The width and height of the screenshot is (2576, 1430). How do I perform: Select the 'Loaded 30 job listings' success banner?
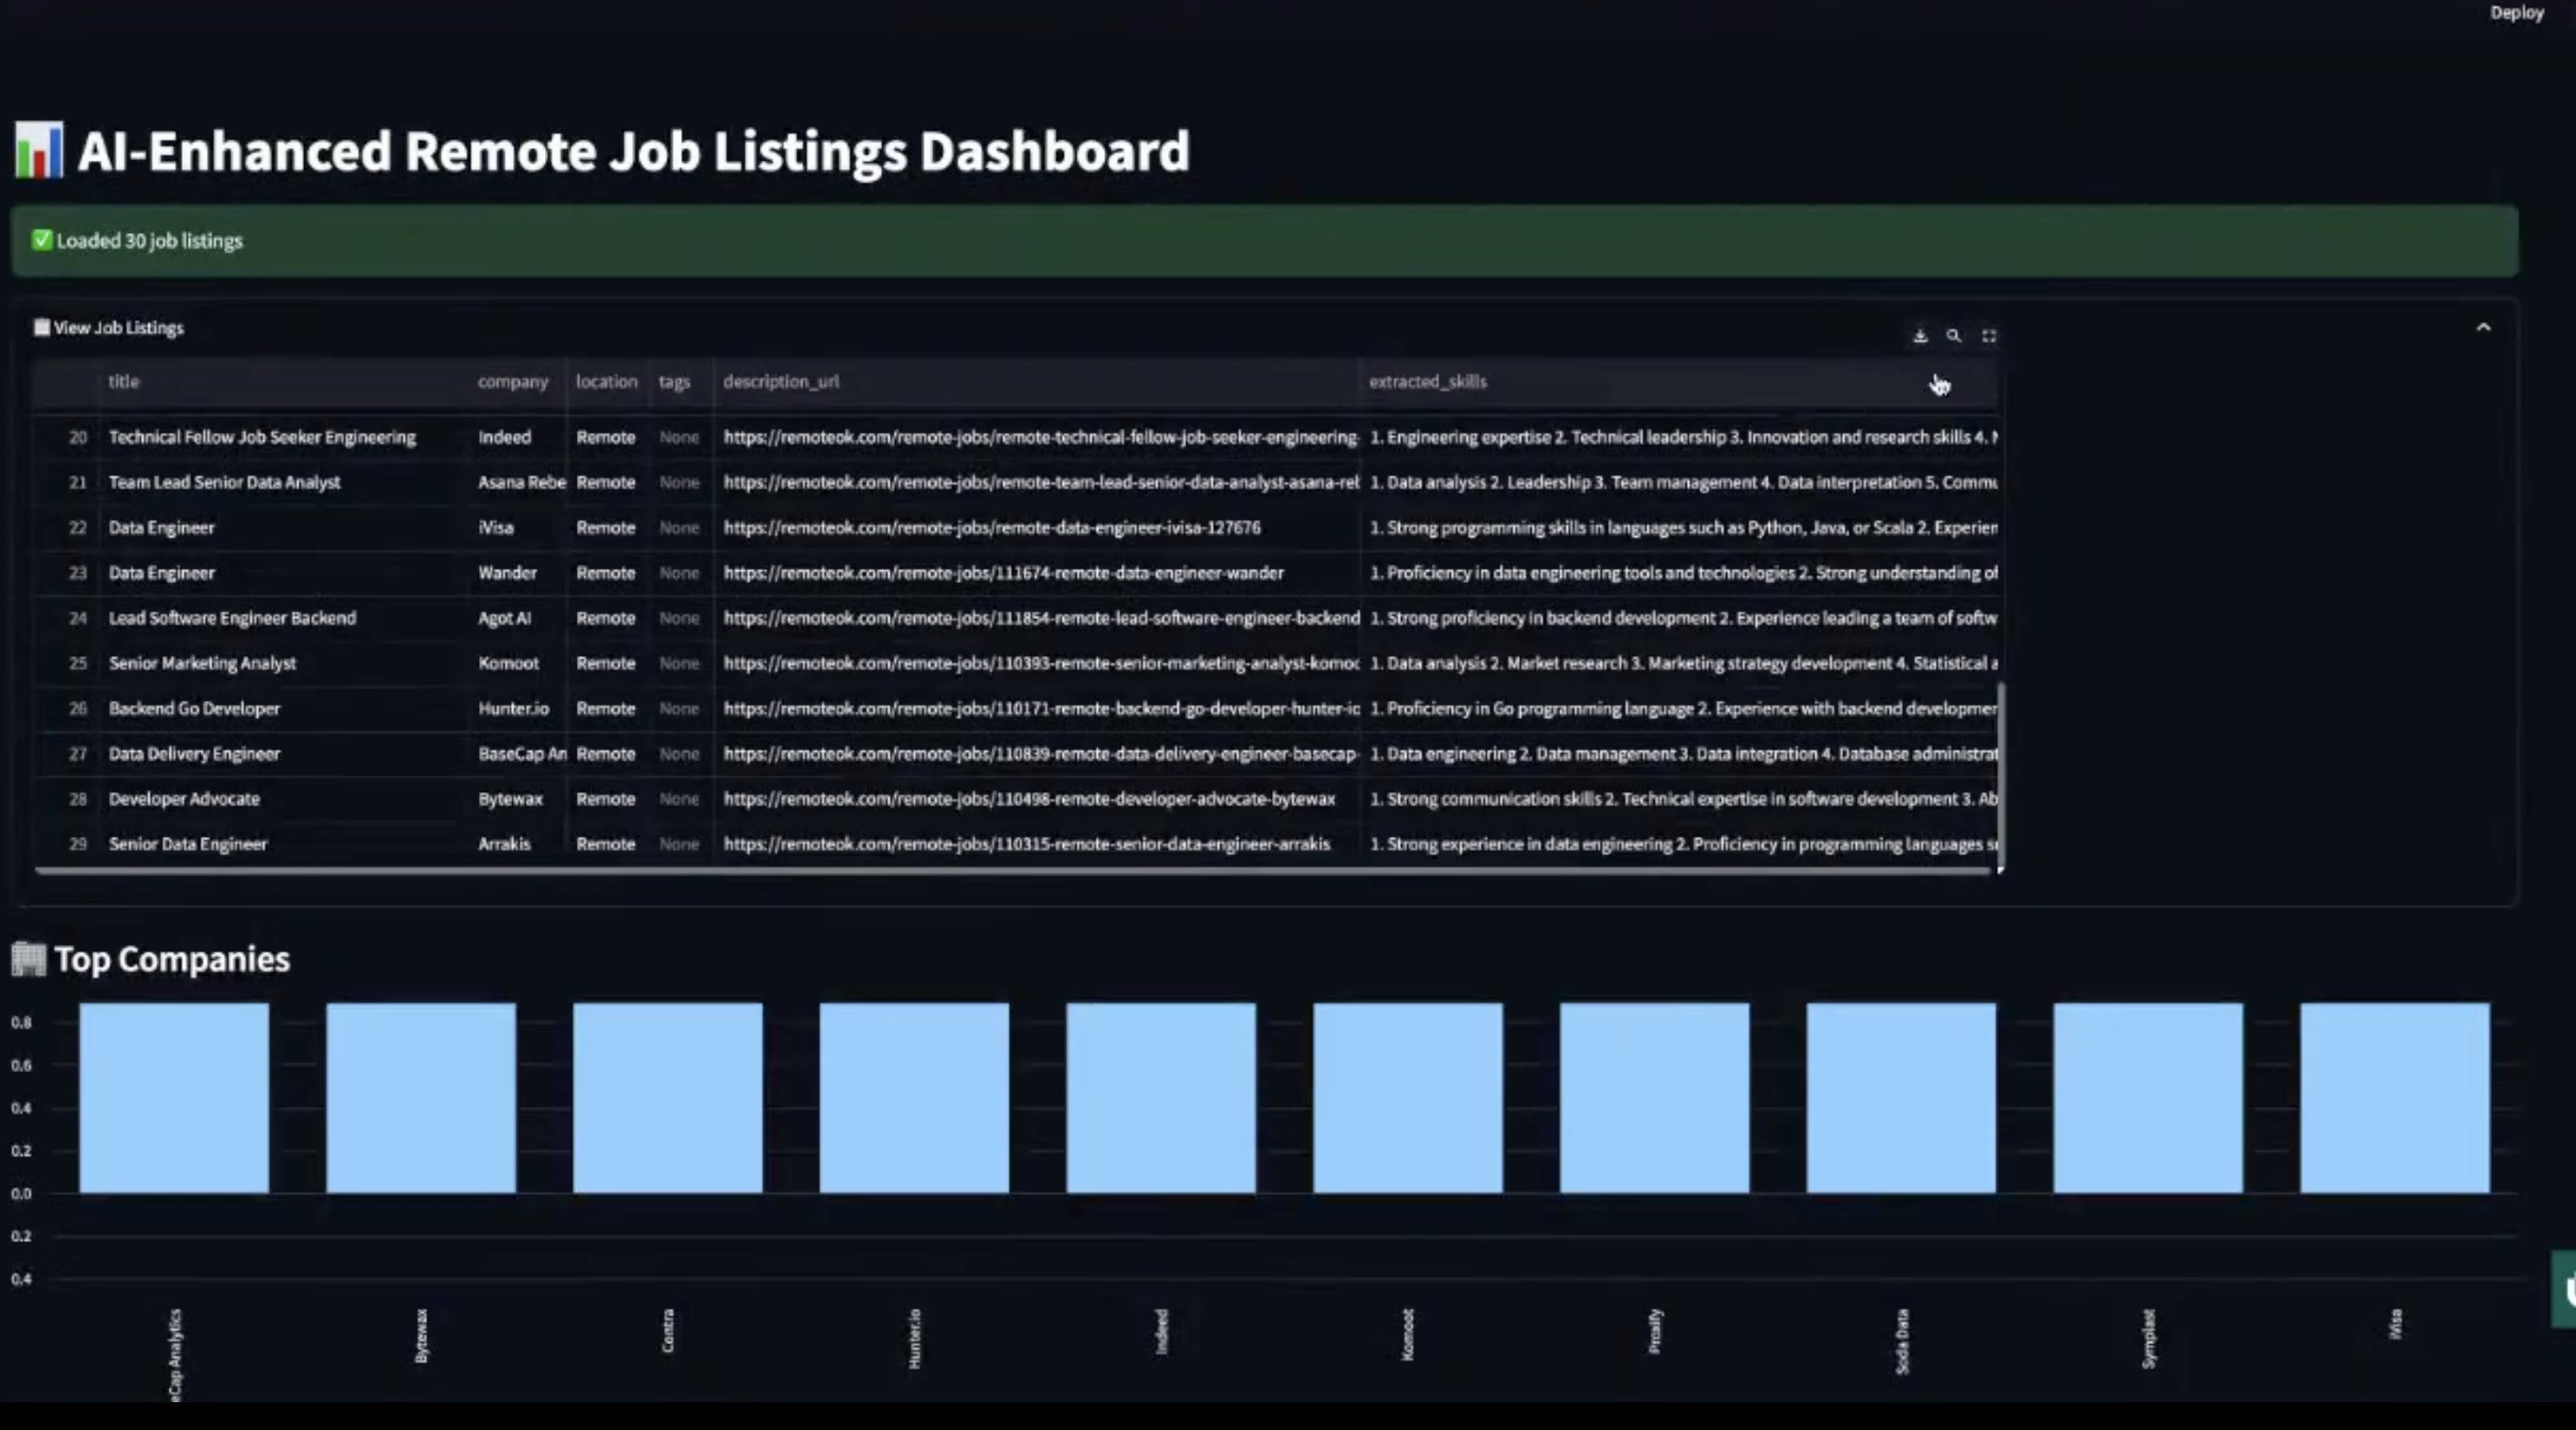click(1265, 241)
